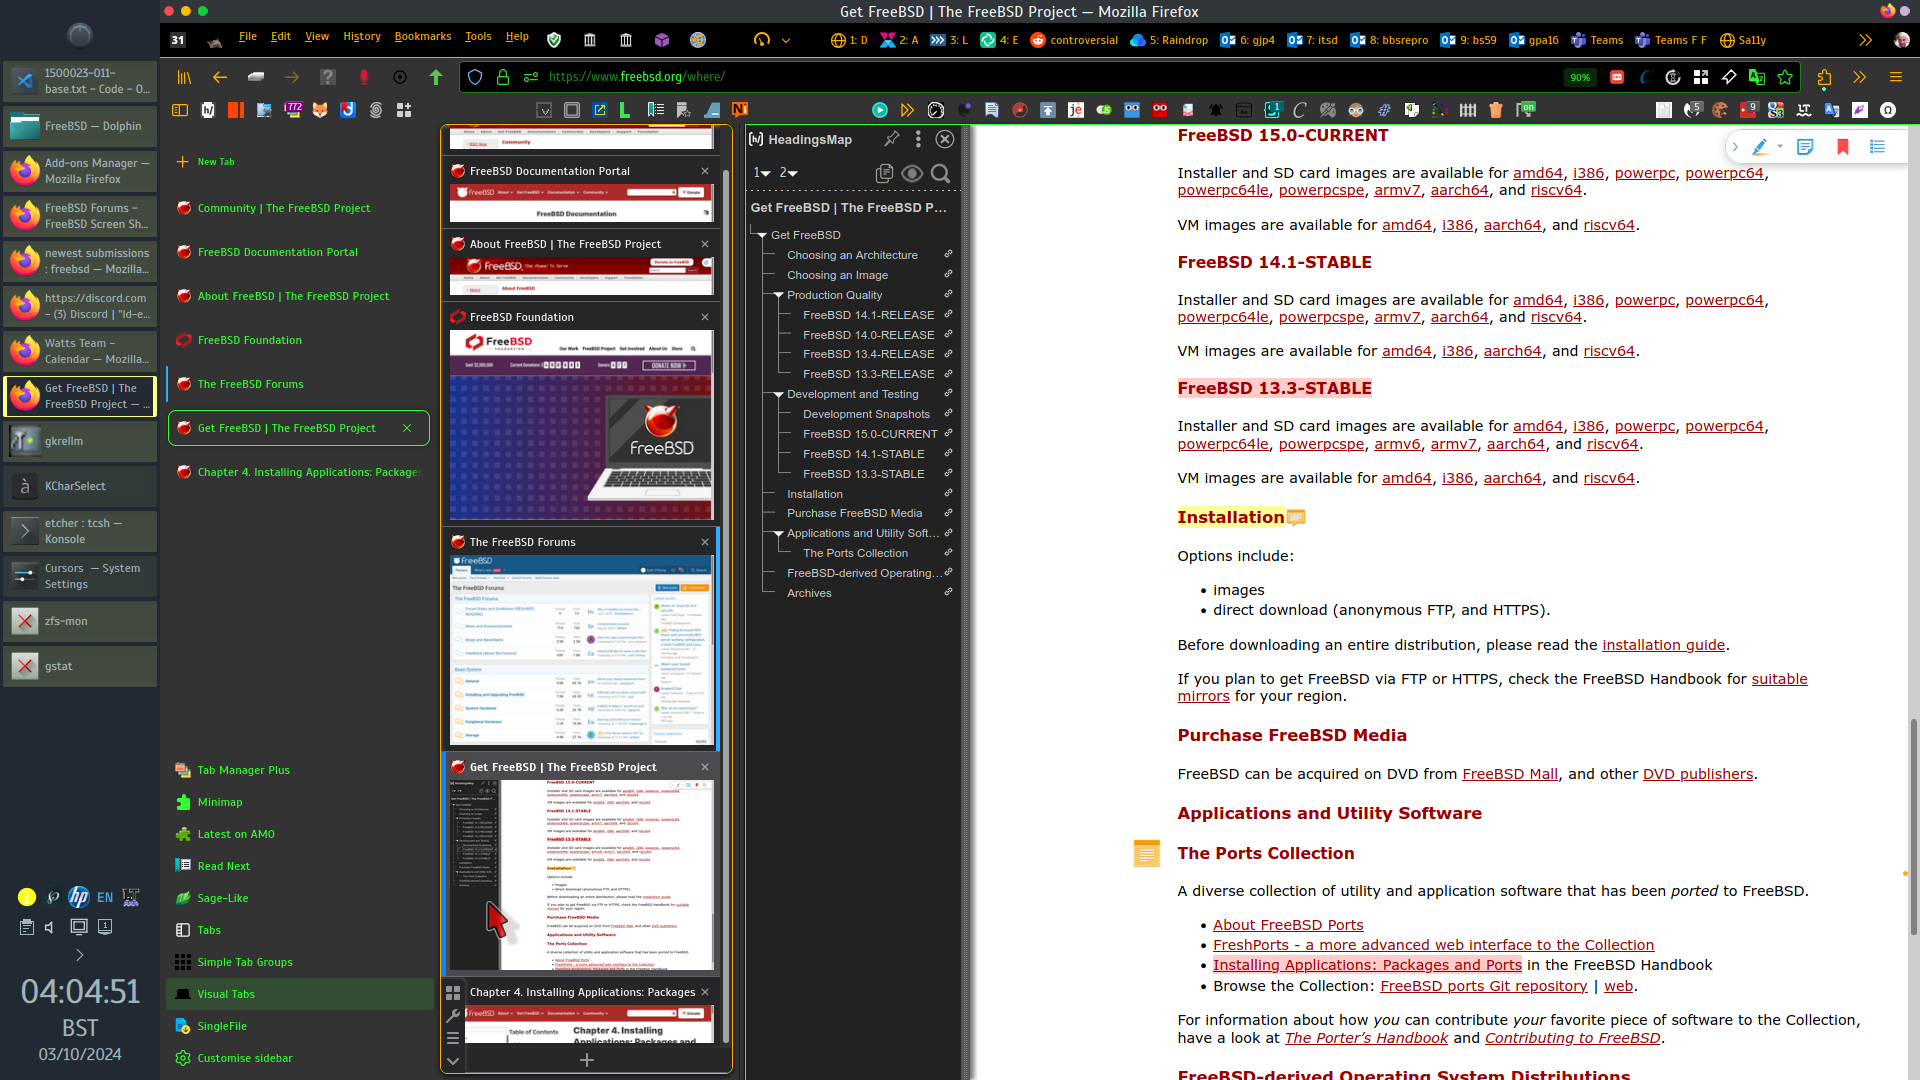The width and height of the screenshot is (1920, 1080).
Task: Click the HeadingsMap toolbar extension icon
Action: [x=208, y=110]
